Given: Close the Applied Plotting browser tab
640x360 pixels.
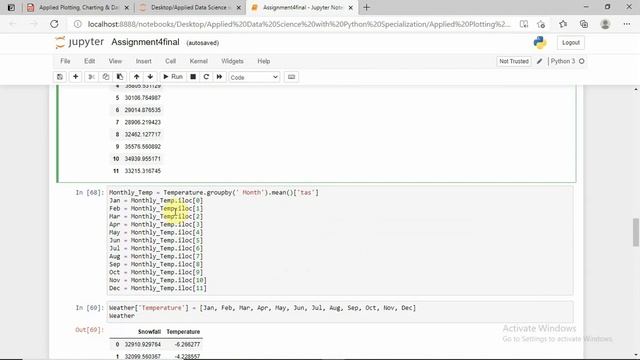Looking at the screenshot, I should point(127,7).
